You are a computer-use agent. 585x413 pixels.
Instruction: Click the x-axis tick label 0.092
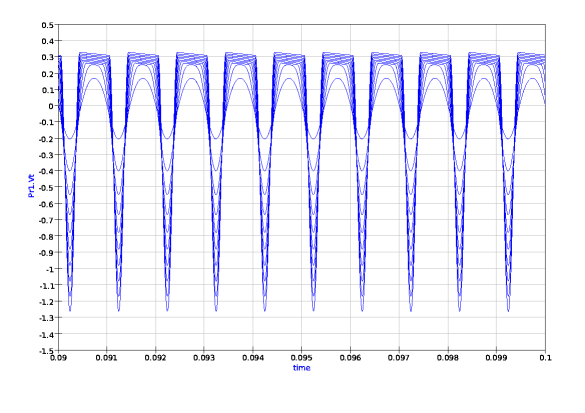coord(155,358)
